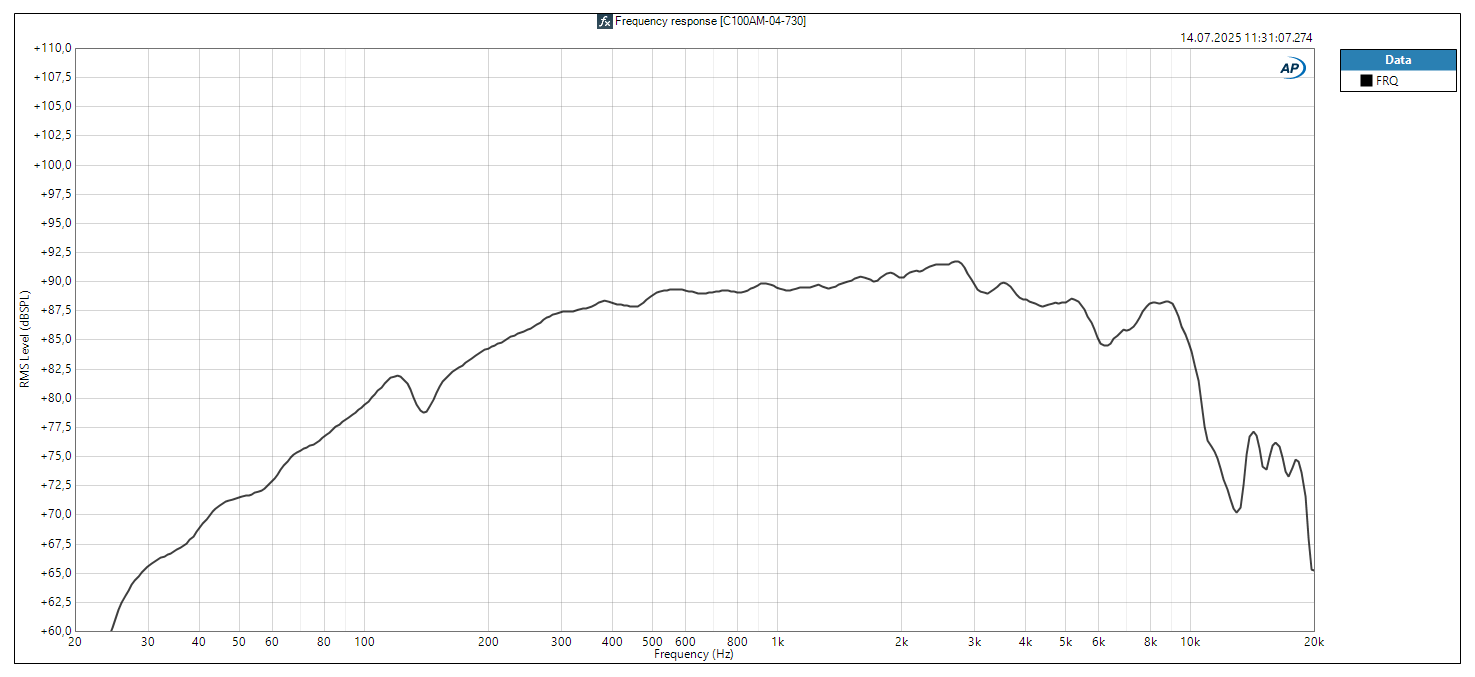
Task: Click the curve dip near 6k Hz
Action: (x=1105, y=345)
